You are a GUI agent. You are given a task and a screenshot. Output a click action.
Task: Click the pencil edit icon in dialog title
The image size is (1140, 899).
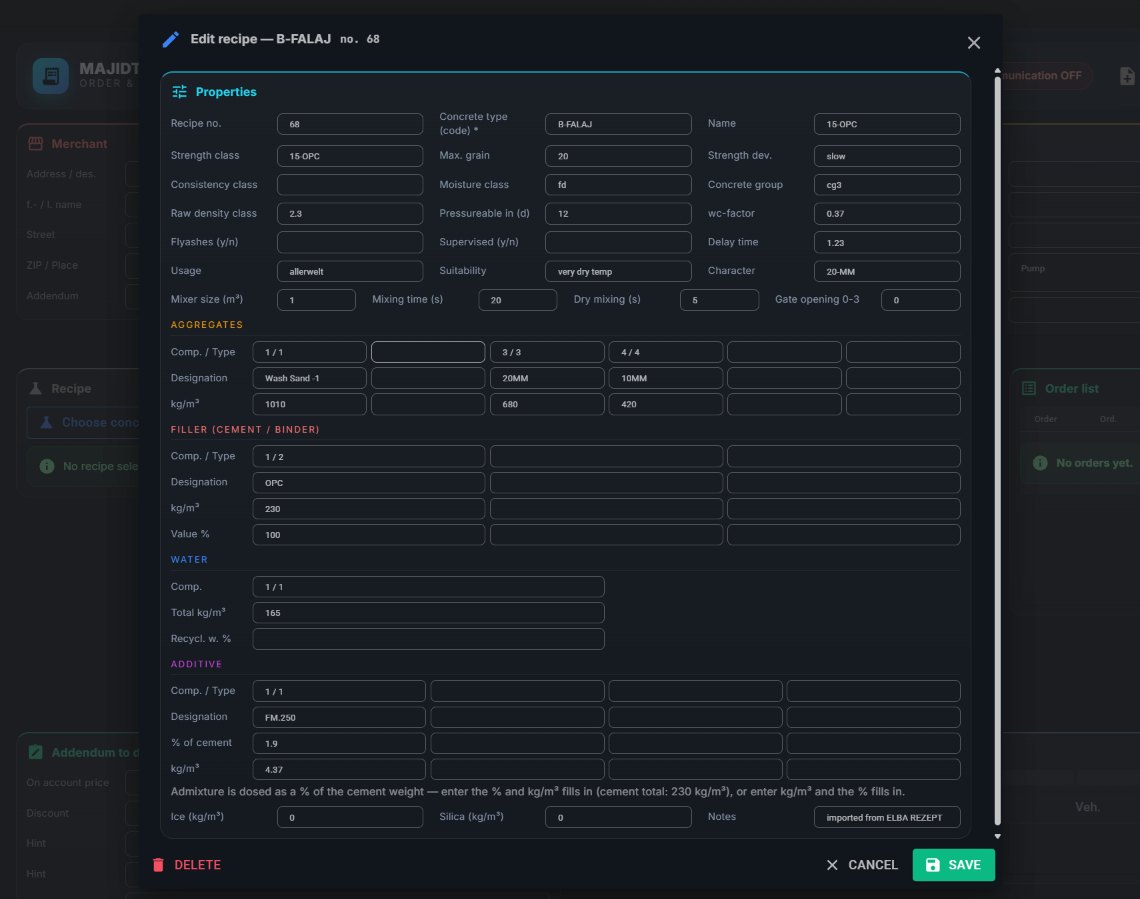click(170, 39)
